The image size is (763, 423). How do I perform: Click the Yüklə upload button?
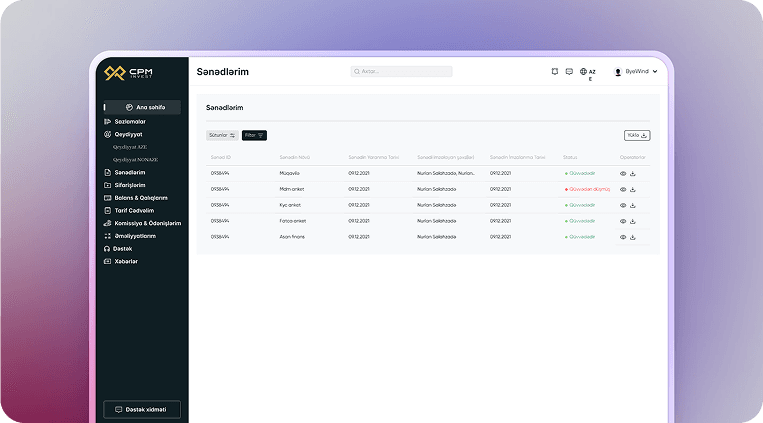(636, 135)
